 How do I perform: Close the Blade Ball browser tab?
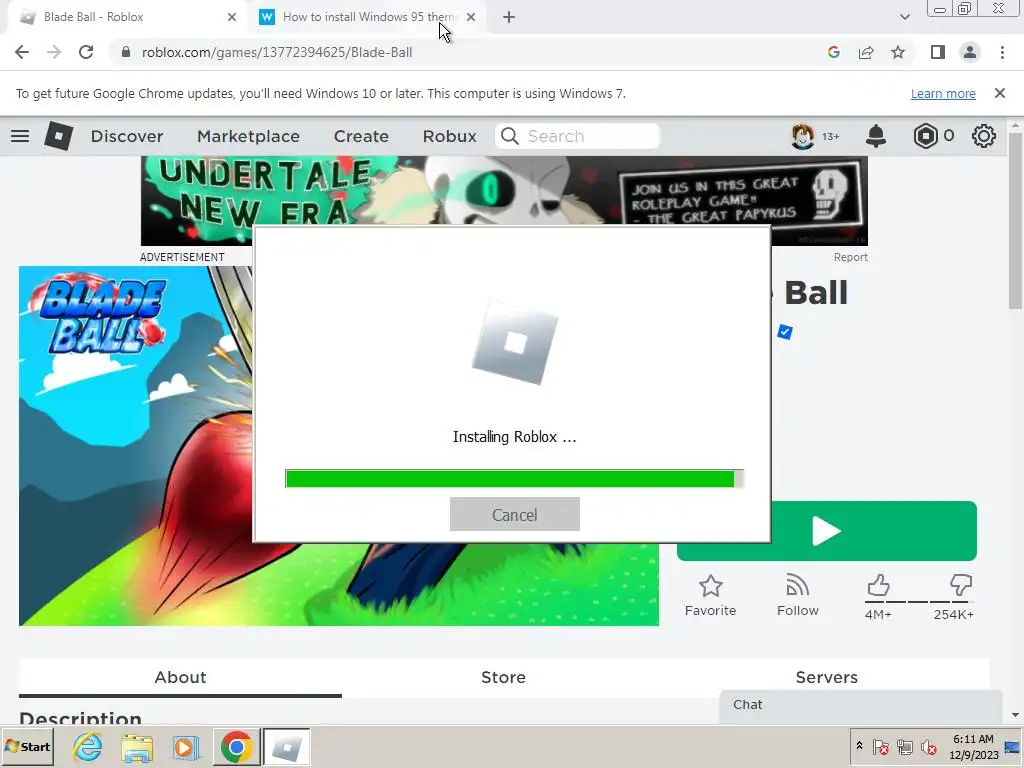coord(232,17)
